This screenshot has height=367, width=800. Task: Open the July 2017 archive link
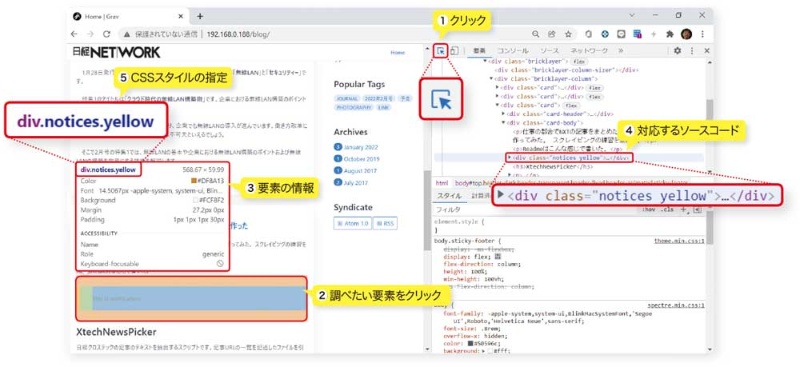[357, 182]
